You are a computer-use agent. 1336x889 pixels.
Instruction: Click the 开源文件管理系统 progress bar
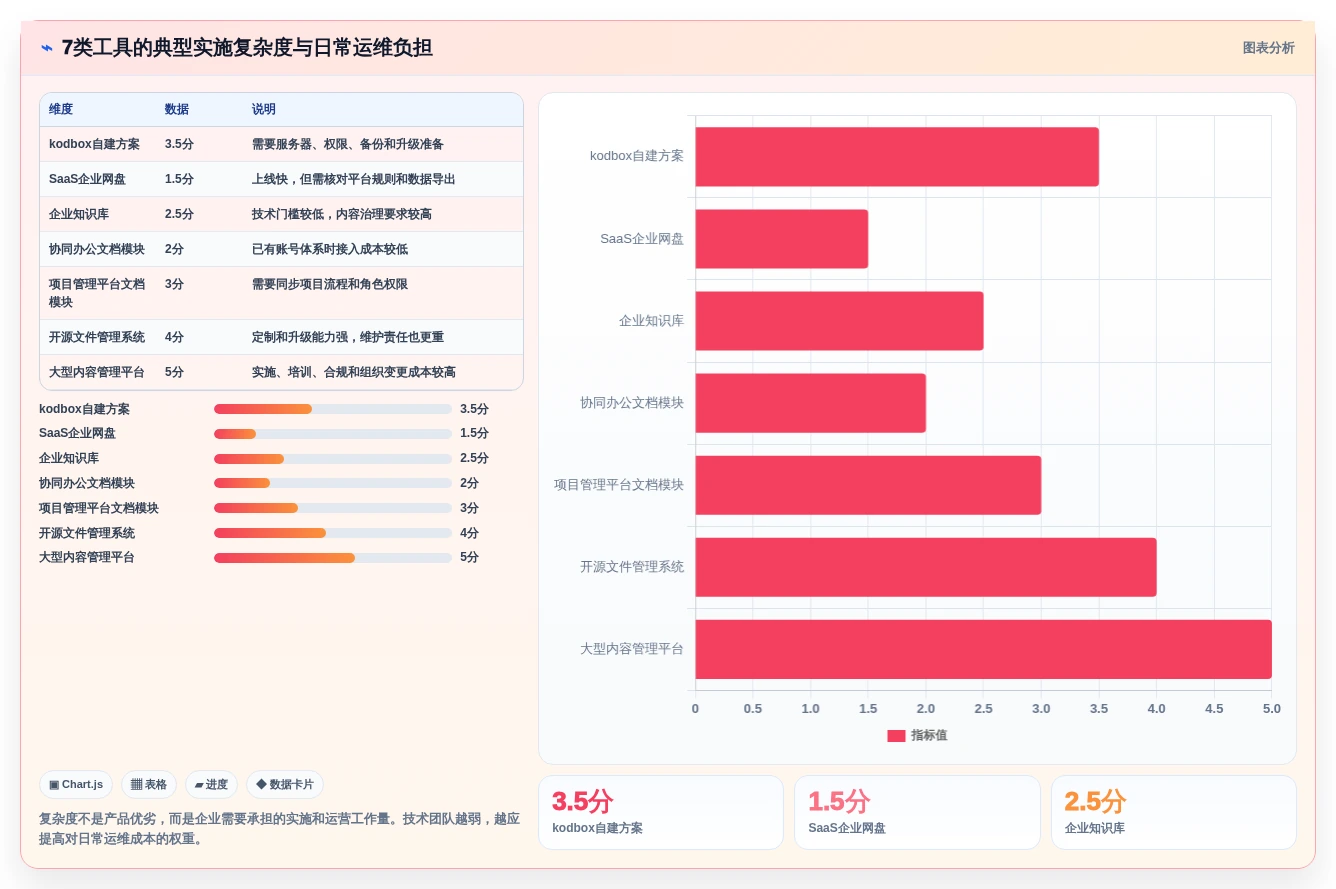click(333, 533)
